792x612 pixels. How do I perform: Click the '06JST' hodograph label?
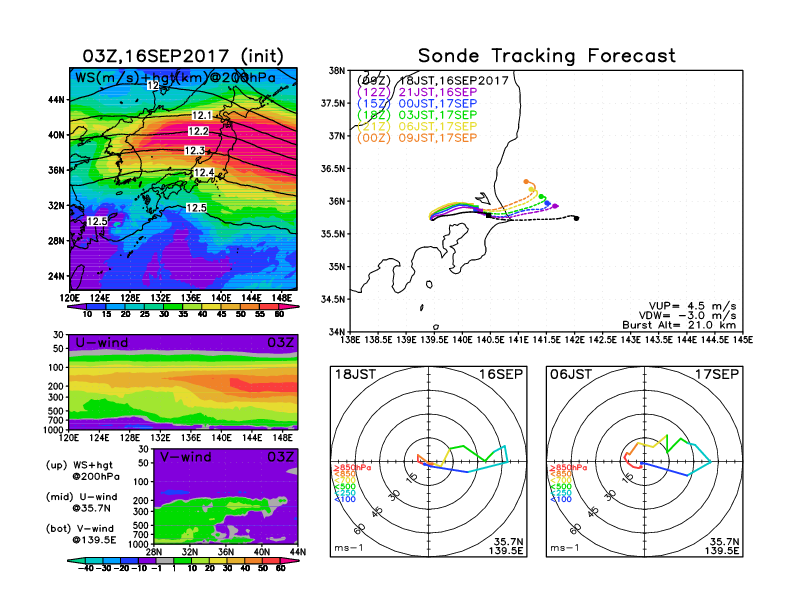coord(571,374)
